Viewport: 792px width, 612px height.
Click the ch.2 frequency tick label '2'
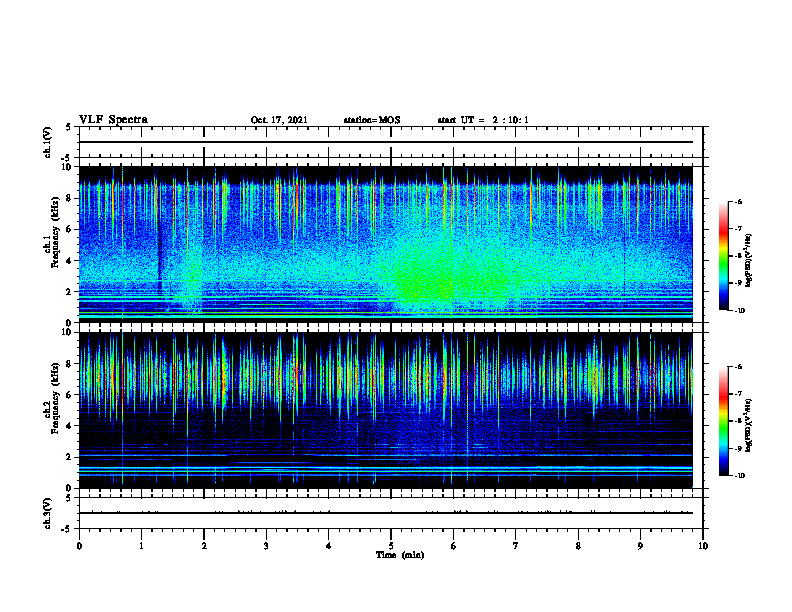(x=70, y=457)
